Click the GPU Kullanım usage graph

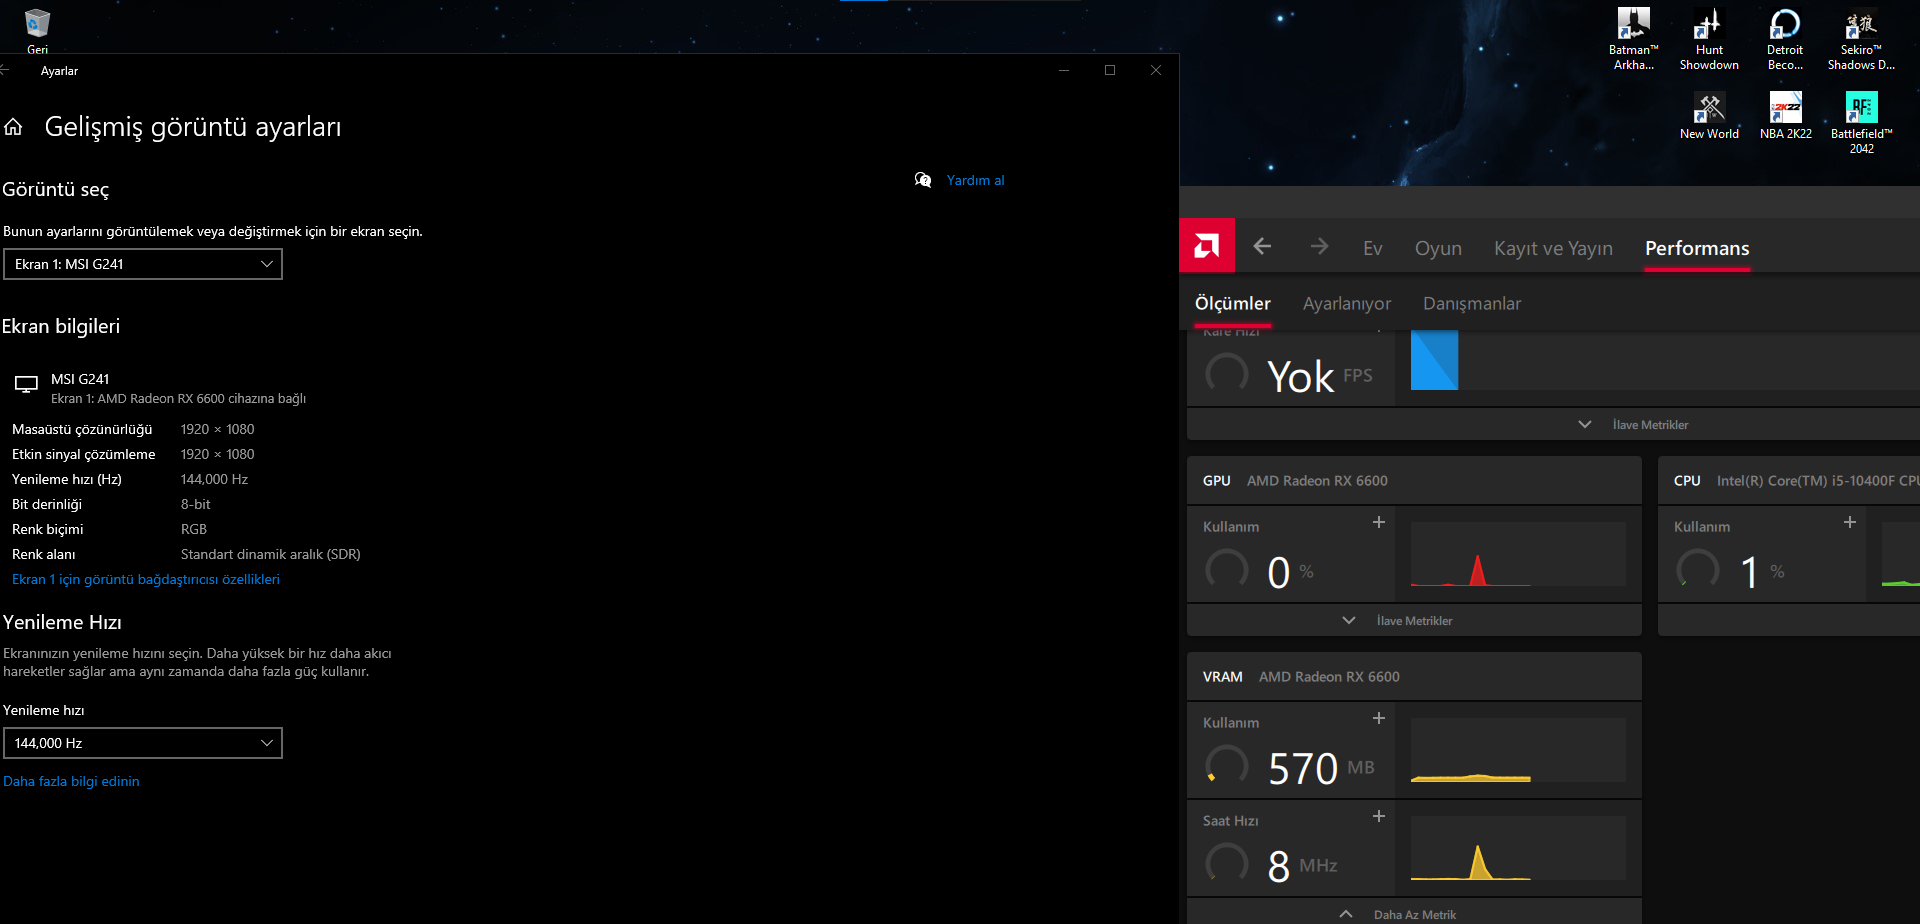1518,553
